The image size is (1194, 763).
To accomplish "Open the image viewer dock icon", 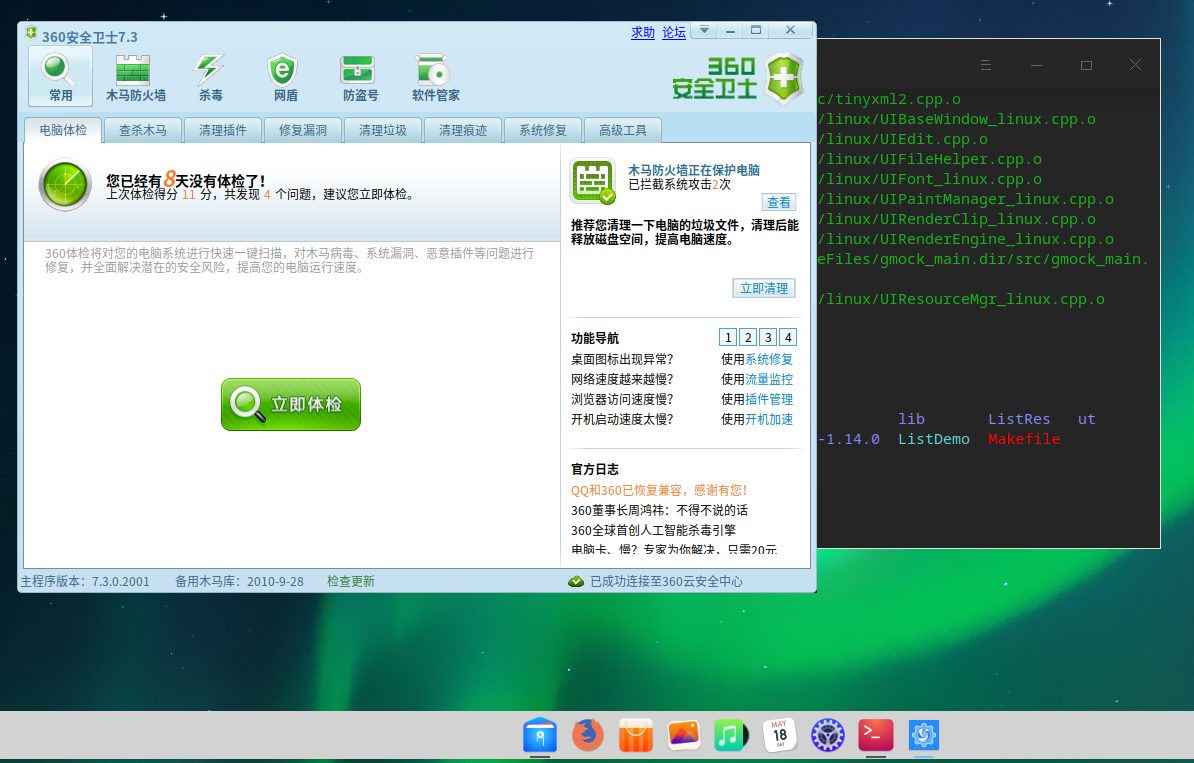I will (x=684, y=735).
